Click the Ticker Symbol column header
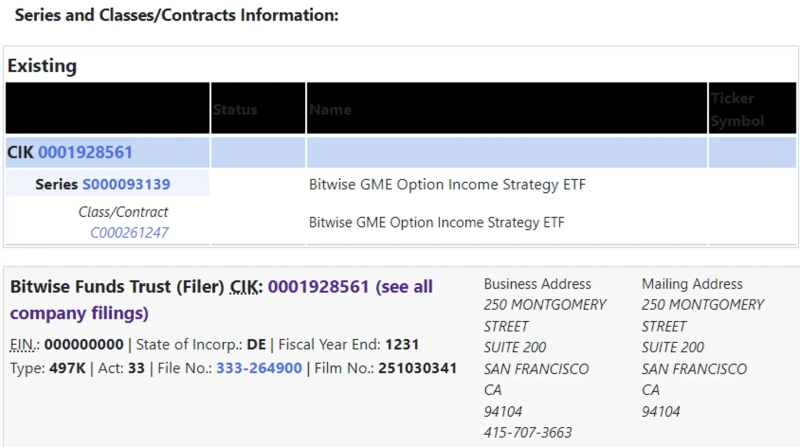 pos(738,109)
